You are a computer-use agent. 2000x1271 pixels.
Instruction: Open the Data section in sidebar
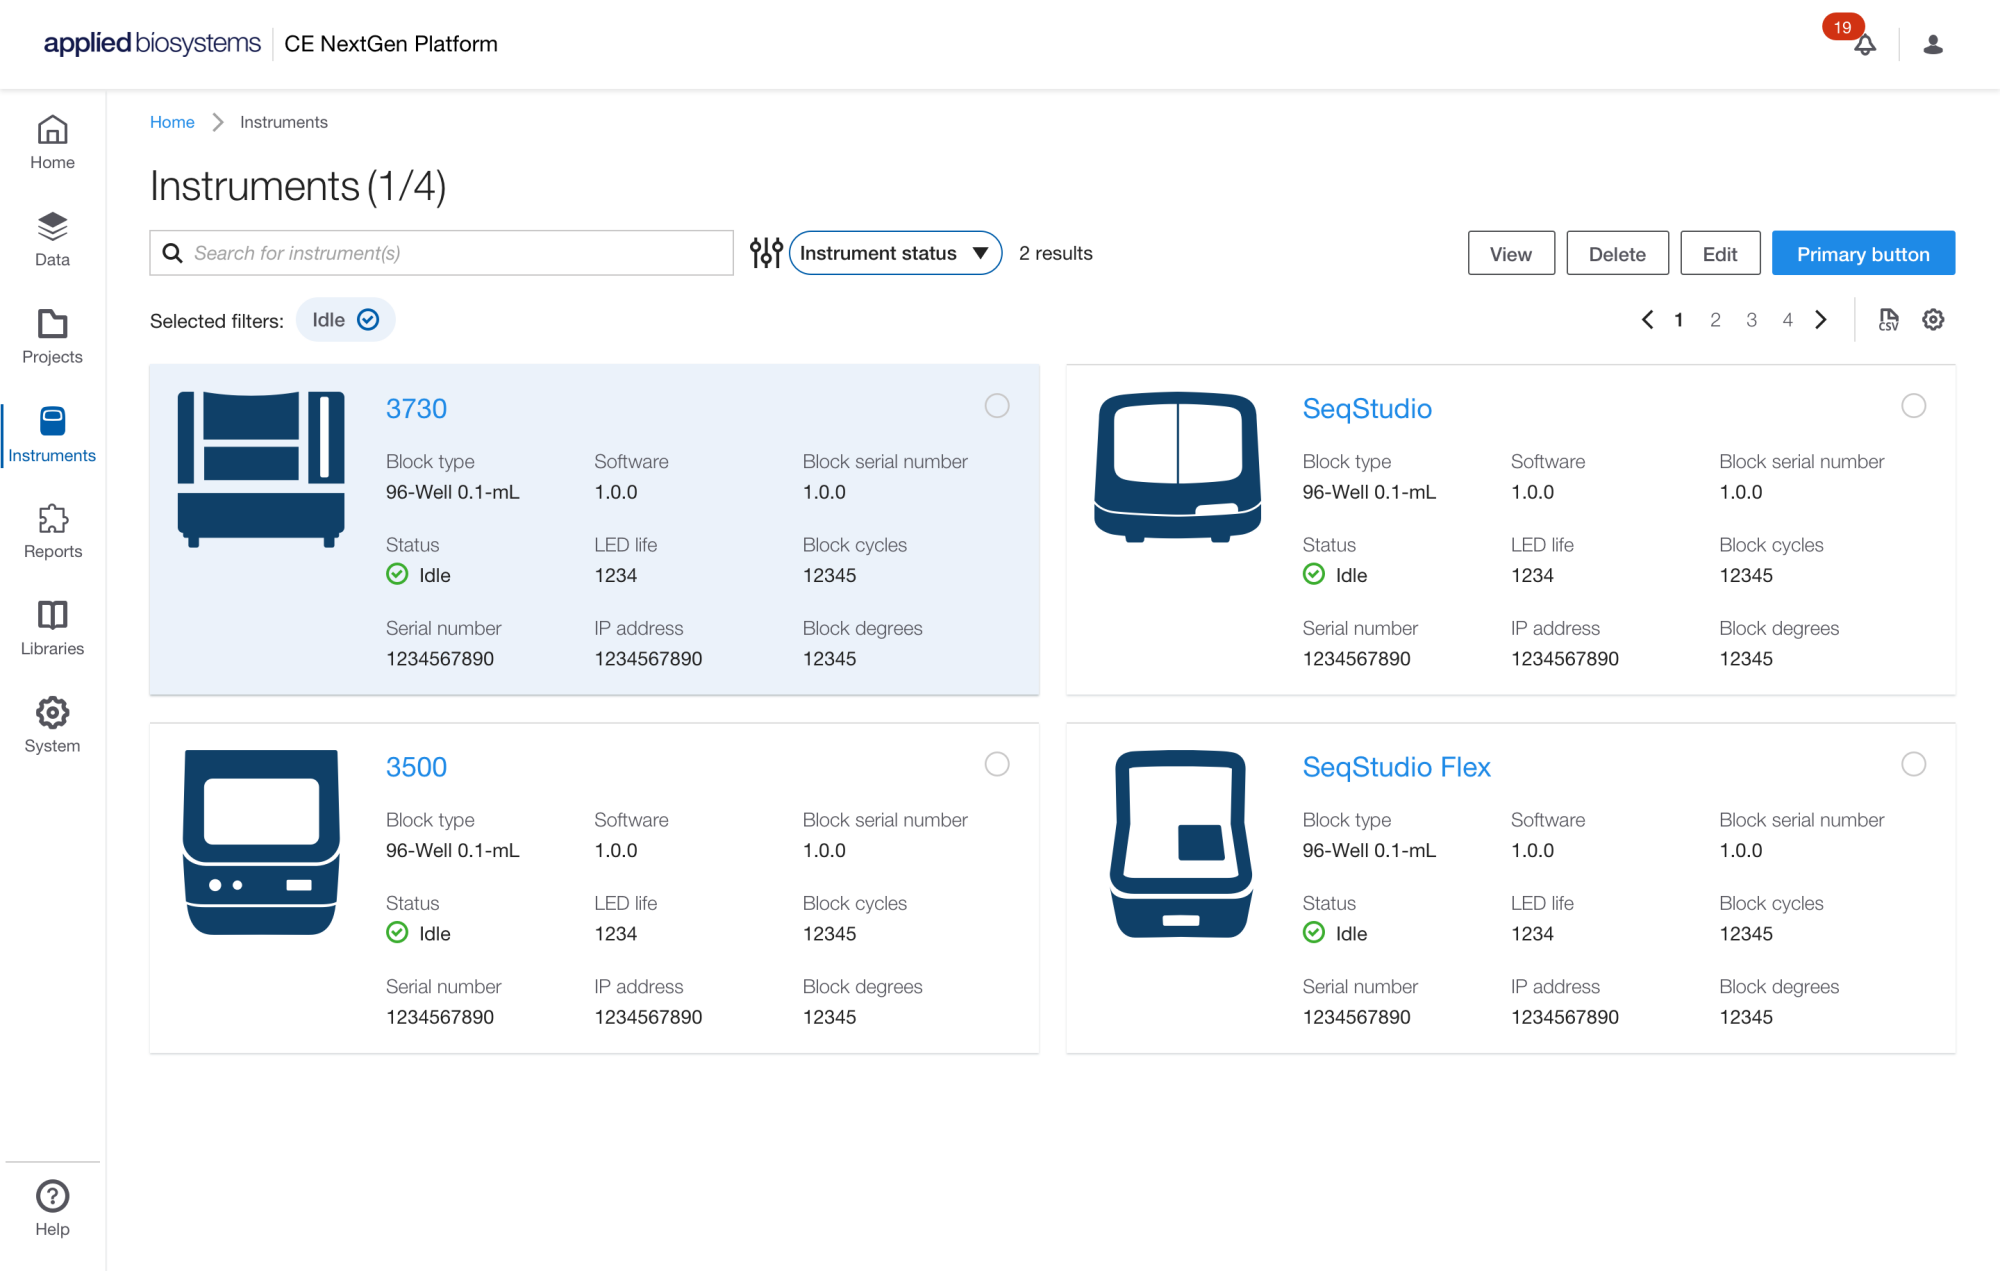[52, 240]
